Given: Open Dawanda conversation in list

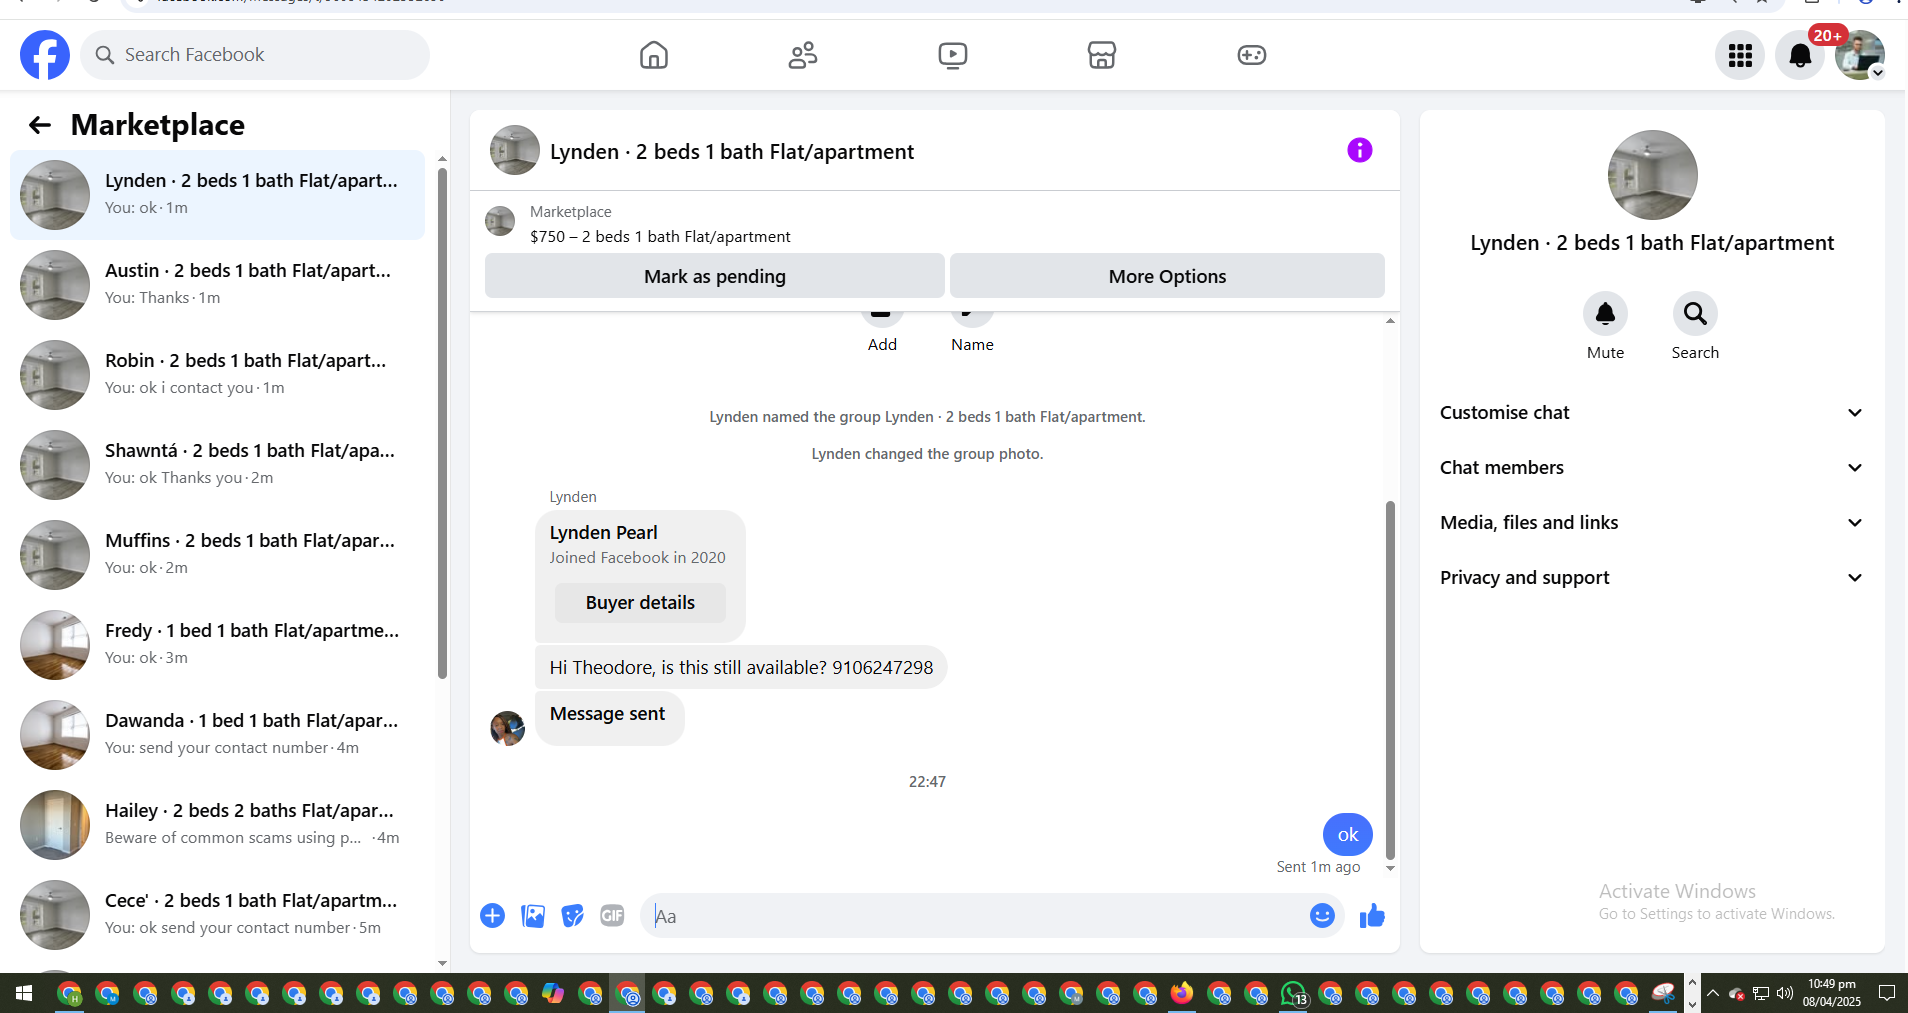Looking at the screenshot, I should pos(217,735).
